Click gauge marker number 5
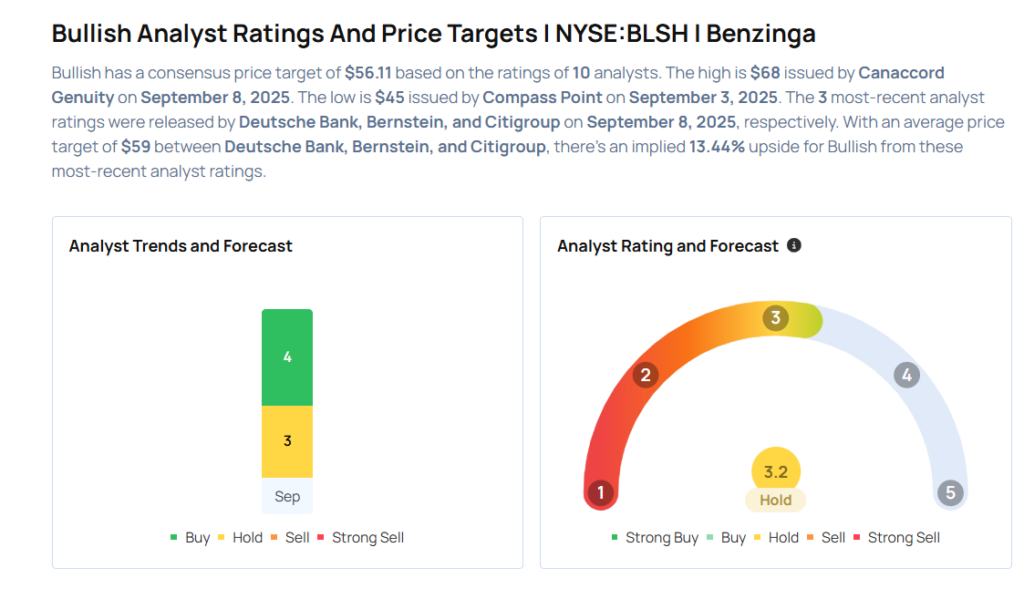The width and height of the screenshot is (1024, 589). (x=949, y=492)
